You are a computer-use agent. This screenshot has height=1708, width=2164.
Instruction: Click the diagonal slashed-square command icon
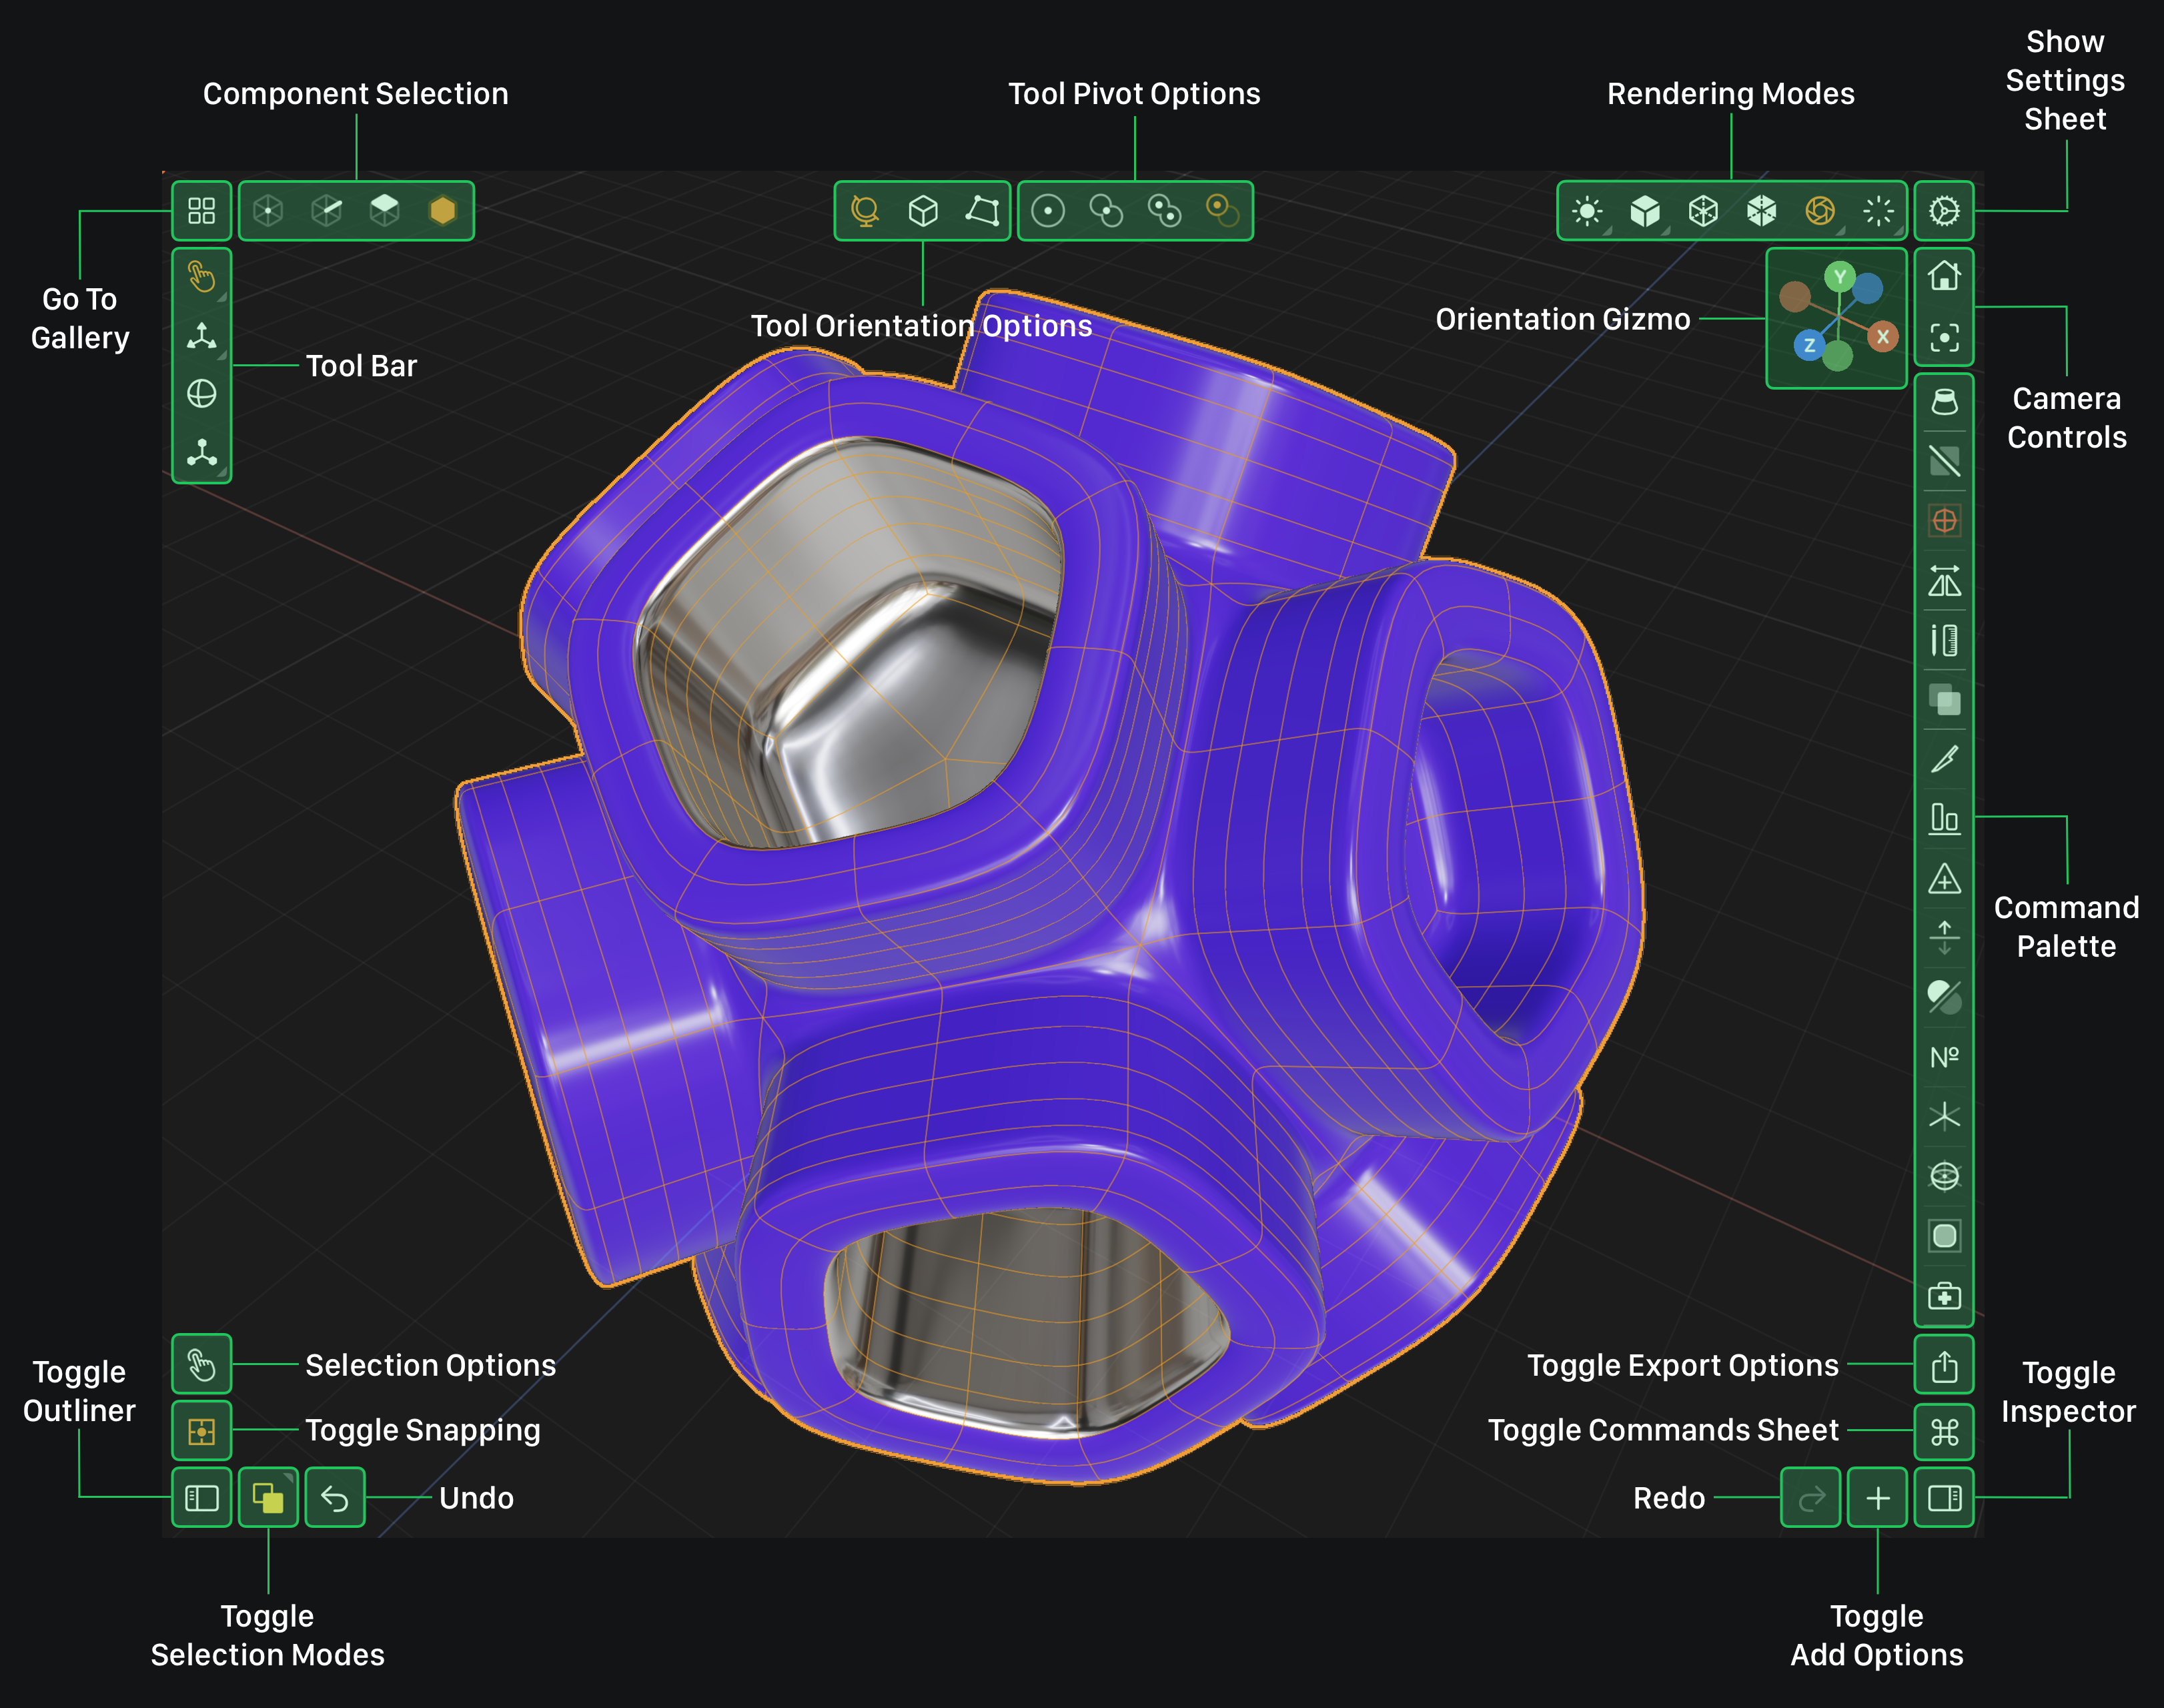pyautogui.click(x=1944, y=461)
